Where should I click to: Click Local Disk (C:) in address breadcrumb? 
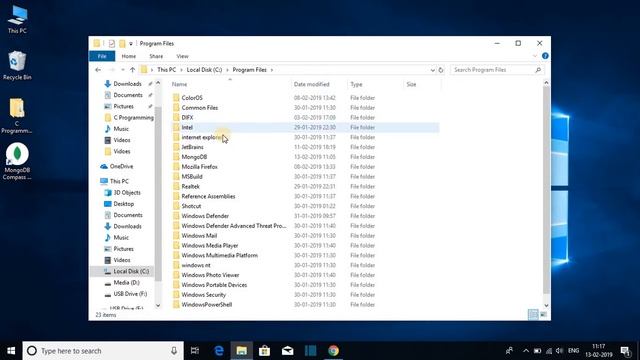[204, 70]
